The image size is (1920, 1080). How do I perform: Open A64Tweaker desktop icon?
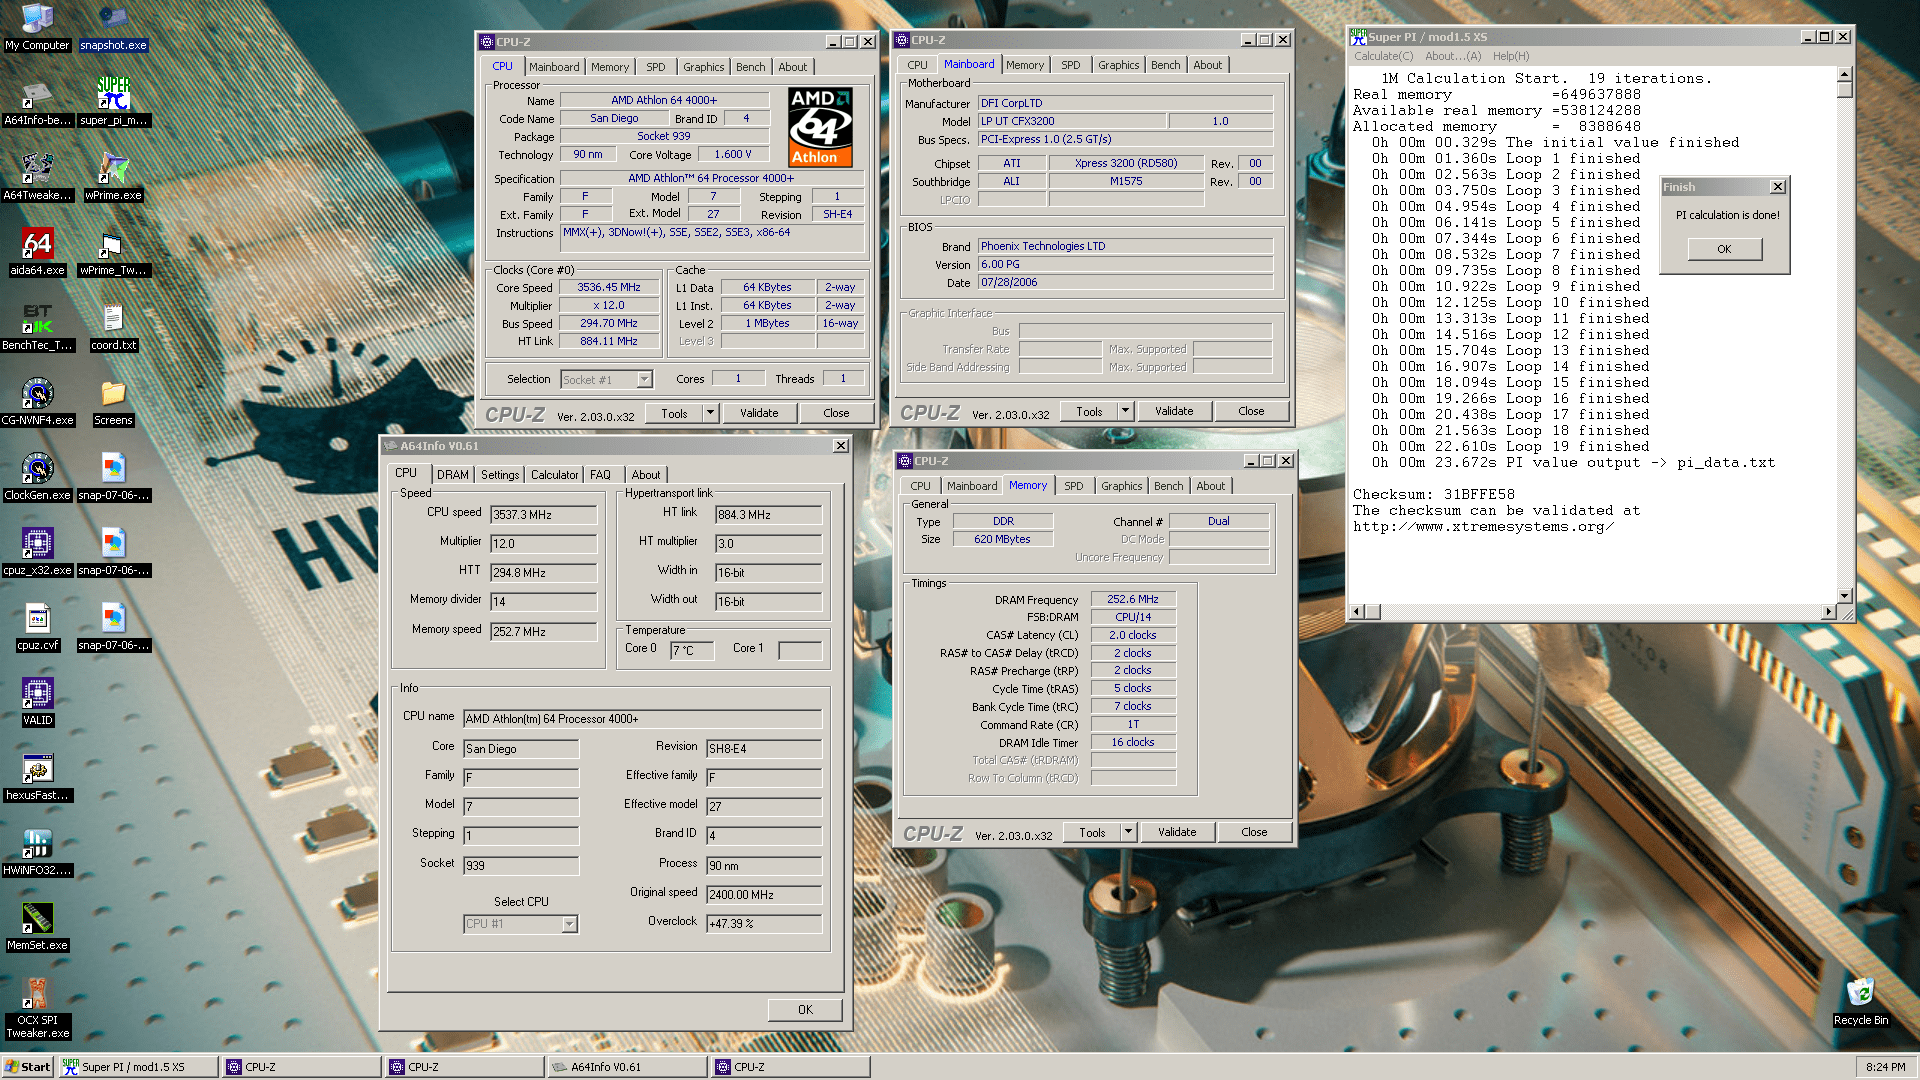click(x=37, y=177)
